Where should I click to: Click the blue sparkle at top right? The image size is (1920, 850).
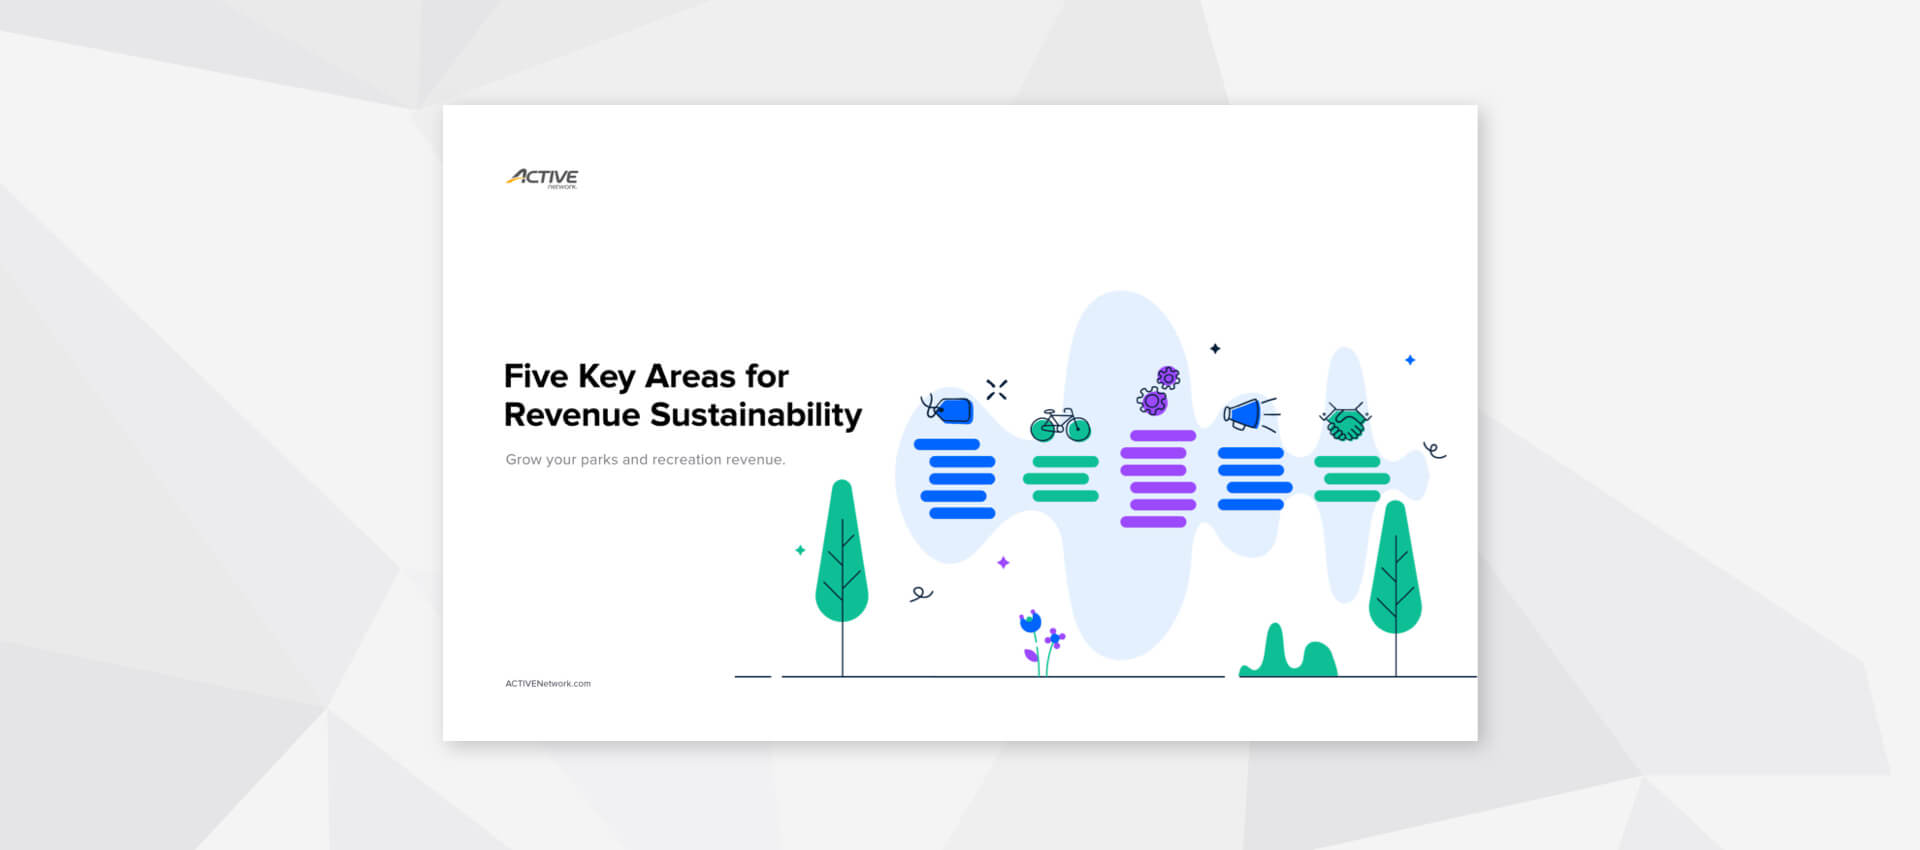coord(1410,360)
